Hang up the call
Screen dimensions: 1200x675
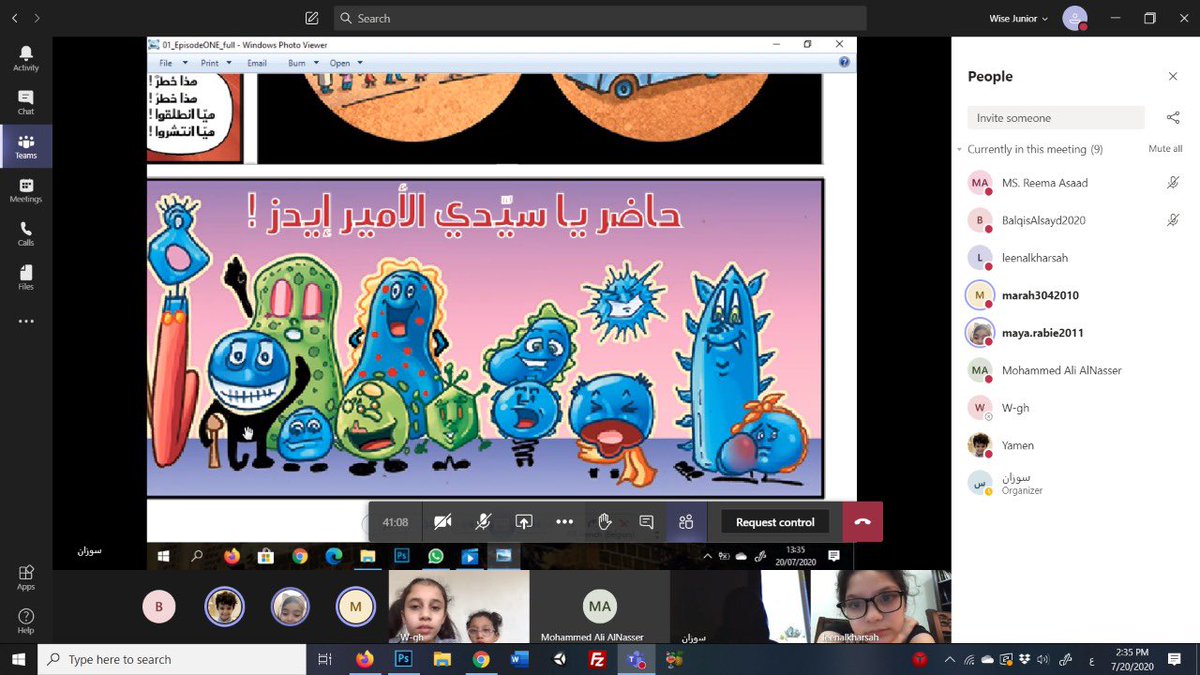tap(863, 522)
